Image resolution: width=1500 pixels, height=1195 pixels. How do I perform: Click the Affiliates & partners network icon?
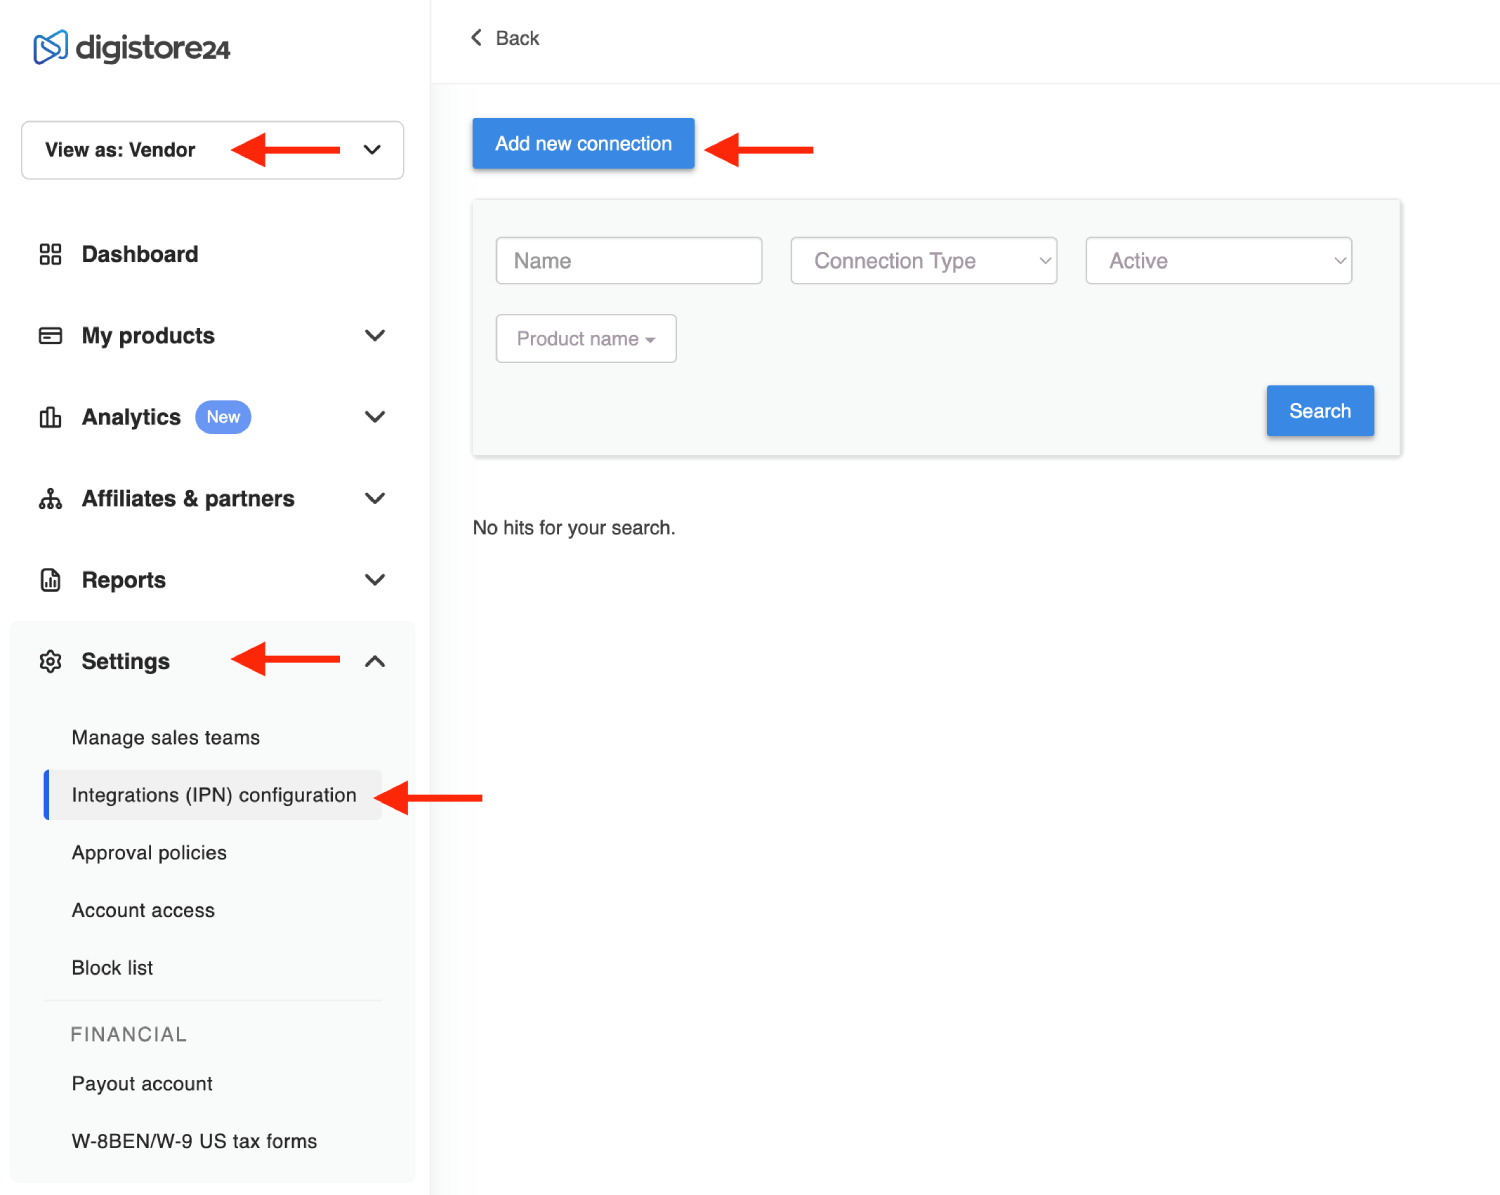(50, 499)
